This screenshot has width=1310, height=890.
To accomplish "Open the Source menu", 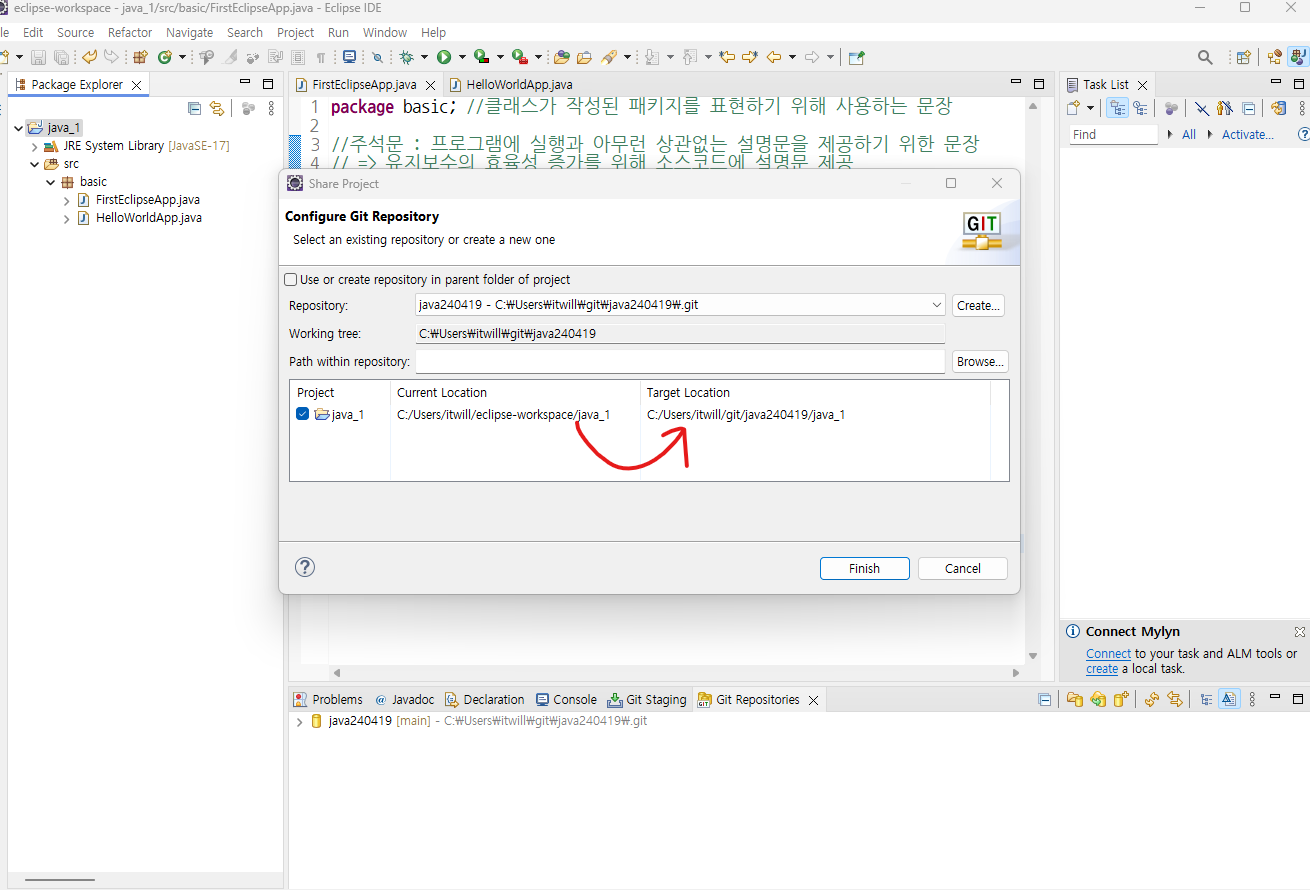I will [75, 32].
